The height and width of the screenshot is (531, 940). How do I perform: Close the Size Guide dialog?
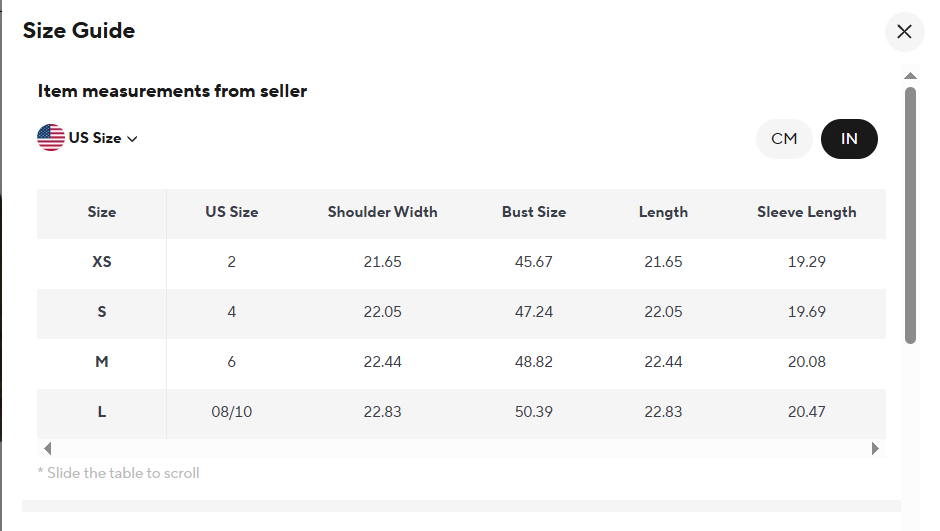[x=904, y=32]
